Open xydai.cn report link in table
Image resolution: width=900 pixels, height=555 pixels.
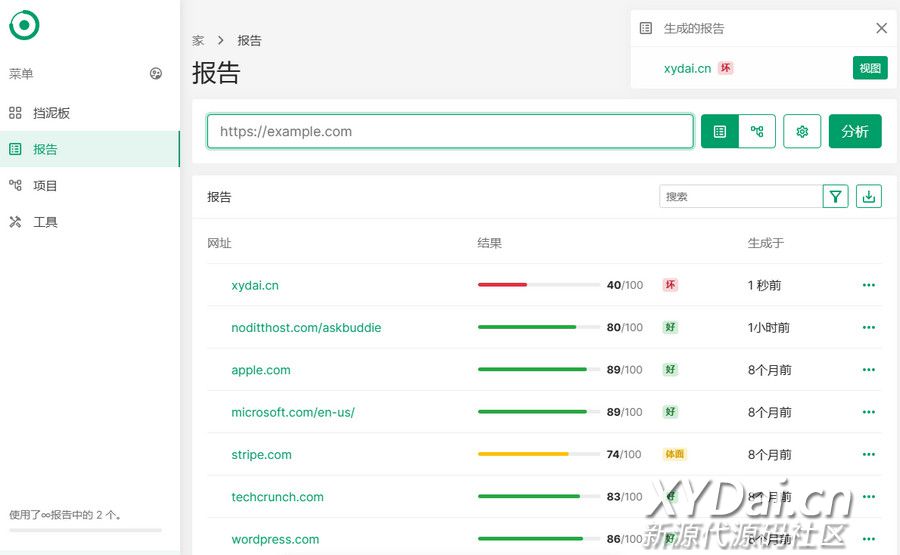point(255,285)
